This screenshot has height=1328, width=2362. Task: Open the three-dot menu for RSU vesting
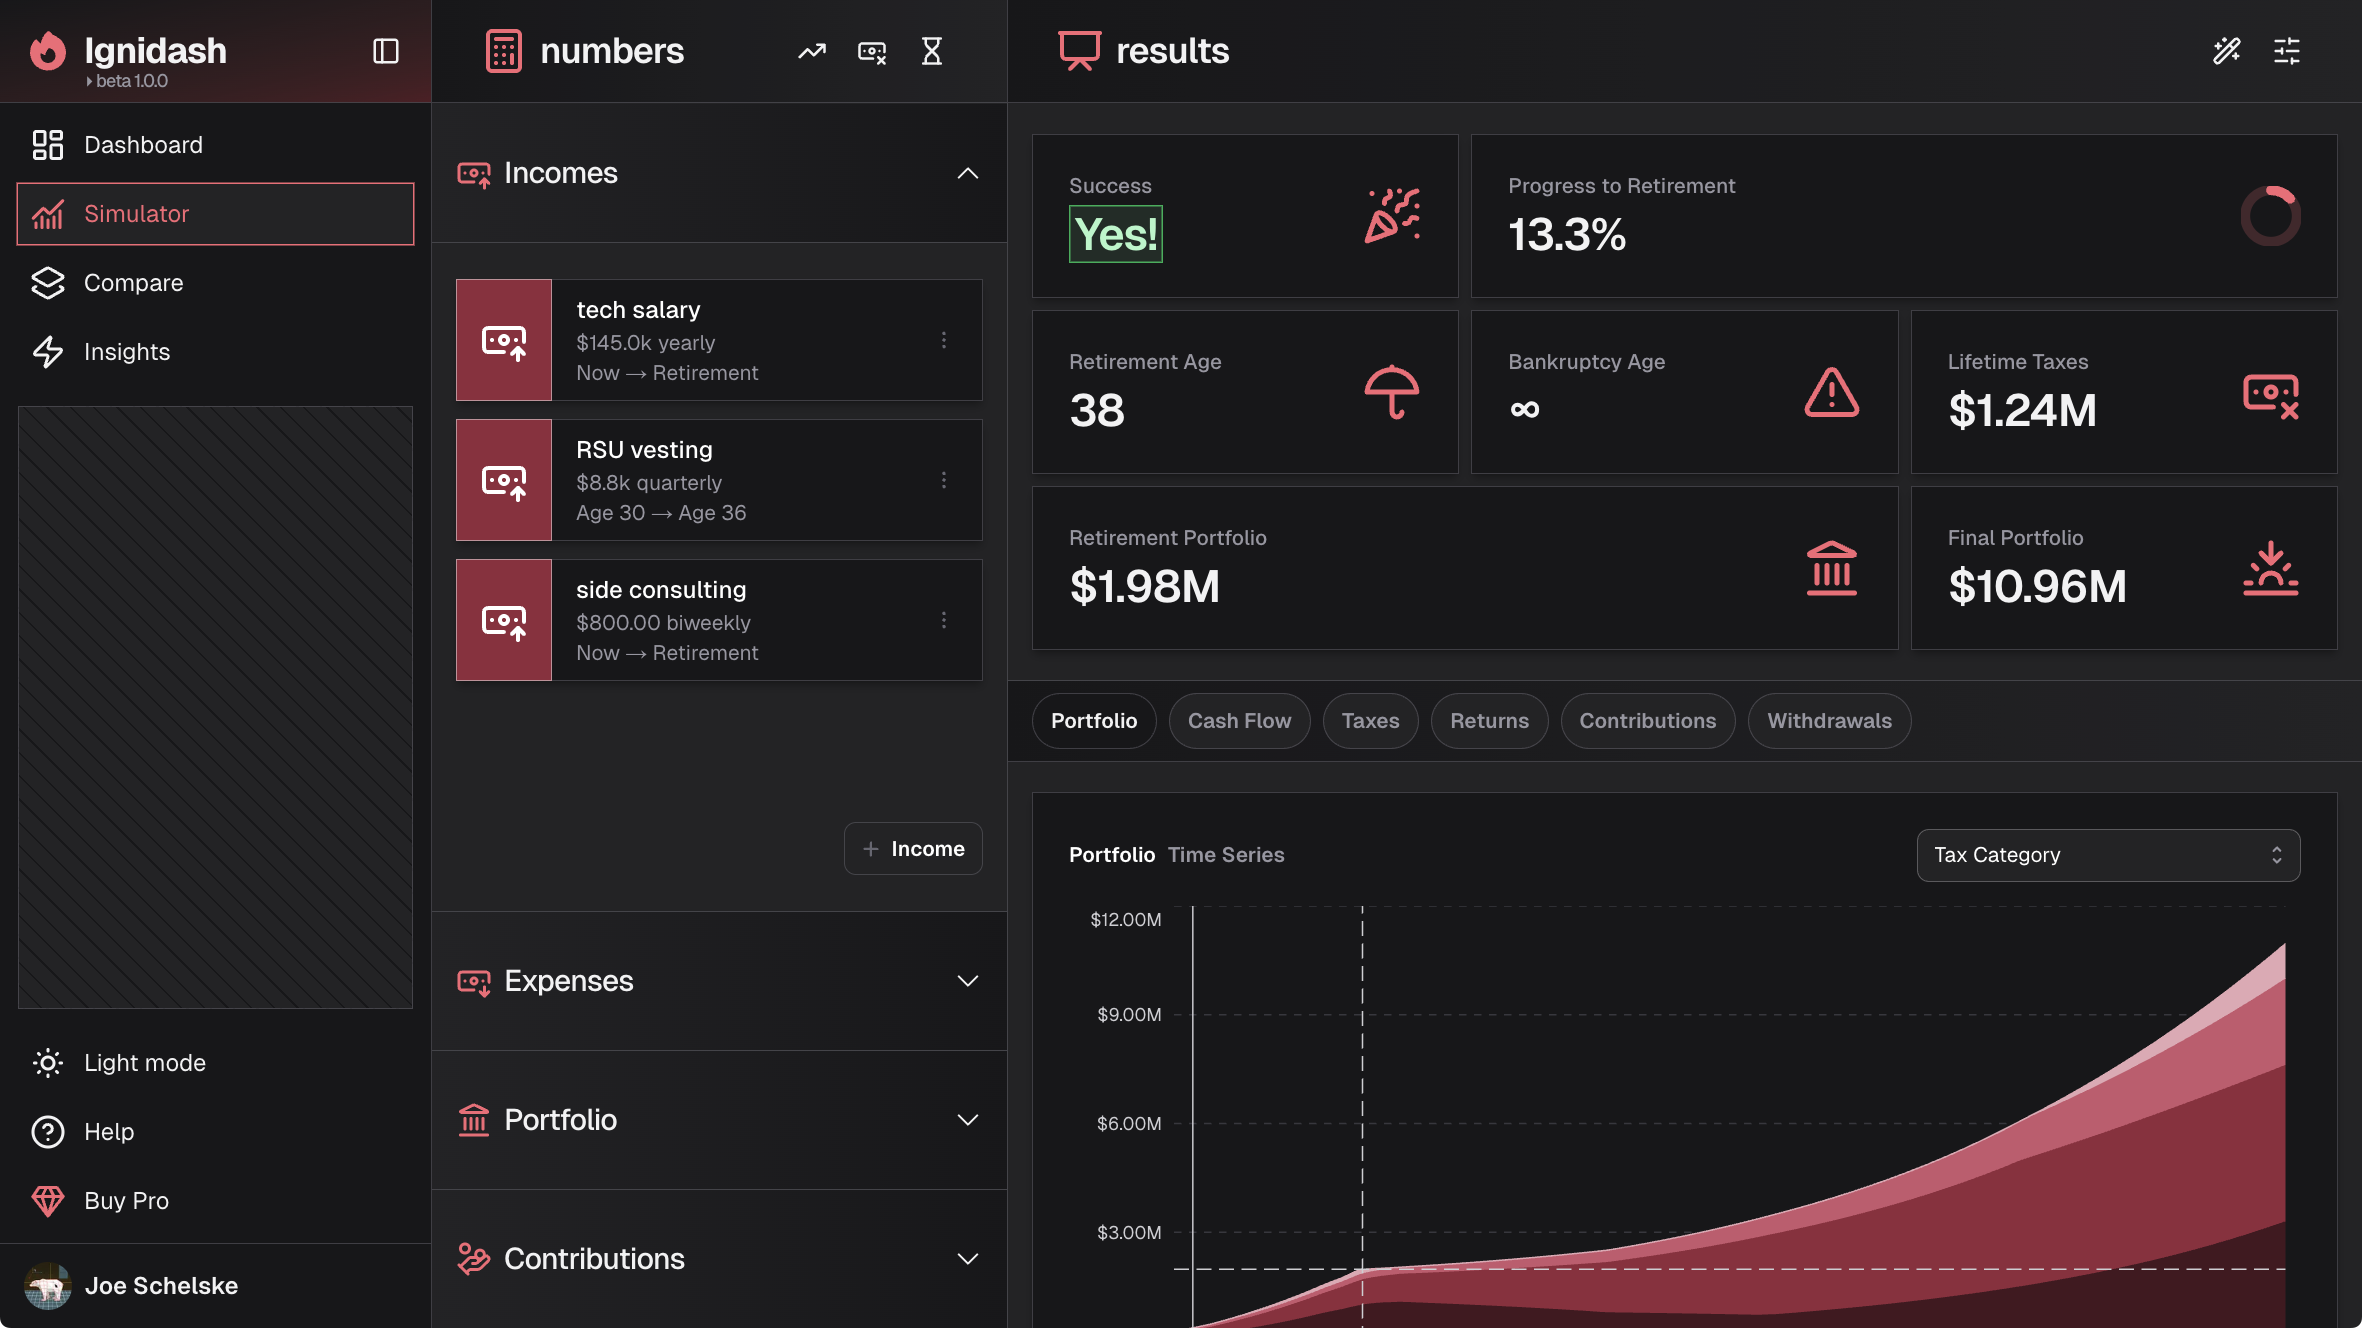[943, 481]
